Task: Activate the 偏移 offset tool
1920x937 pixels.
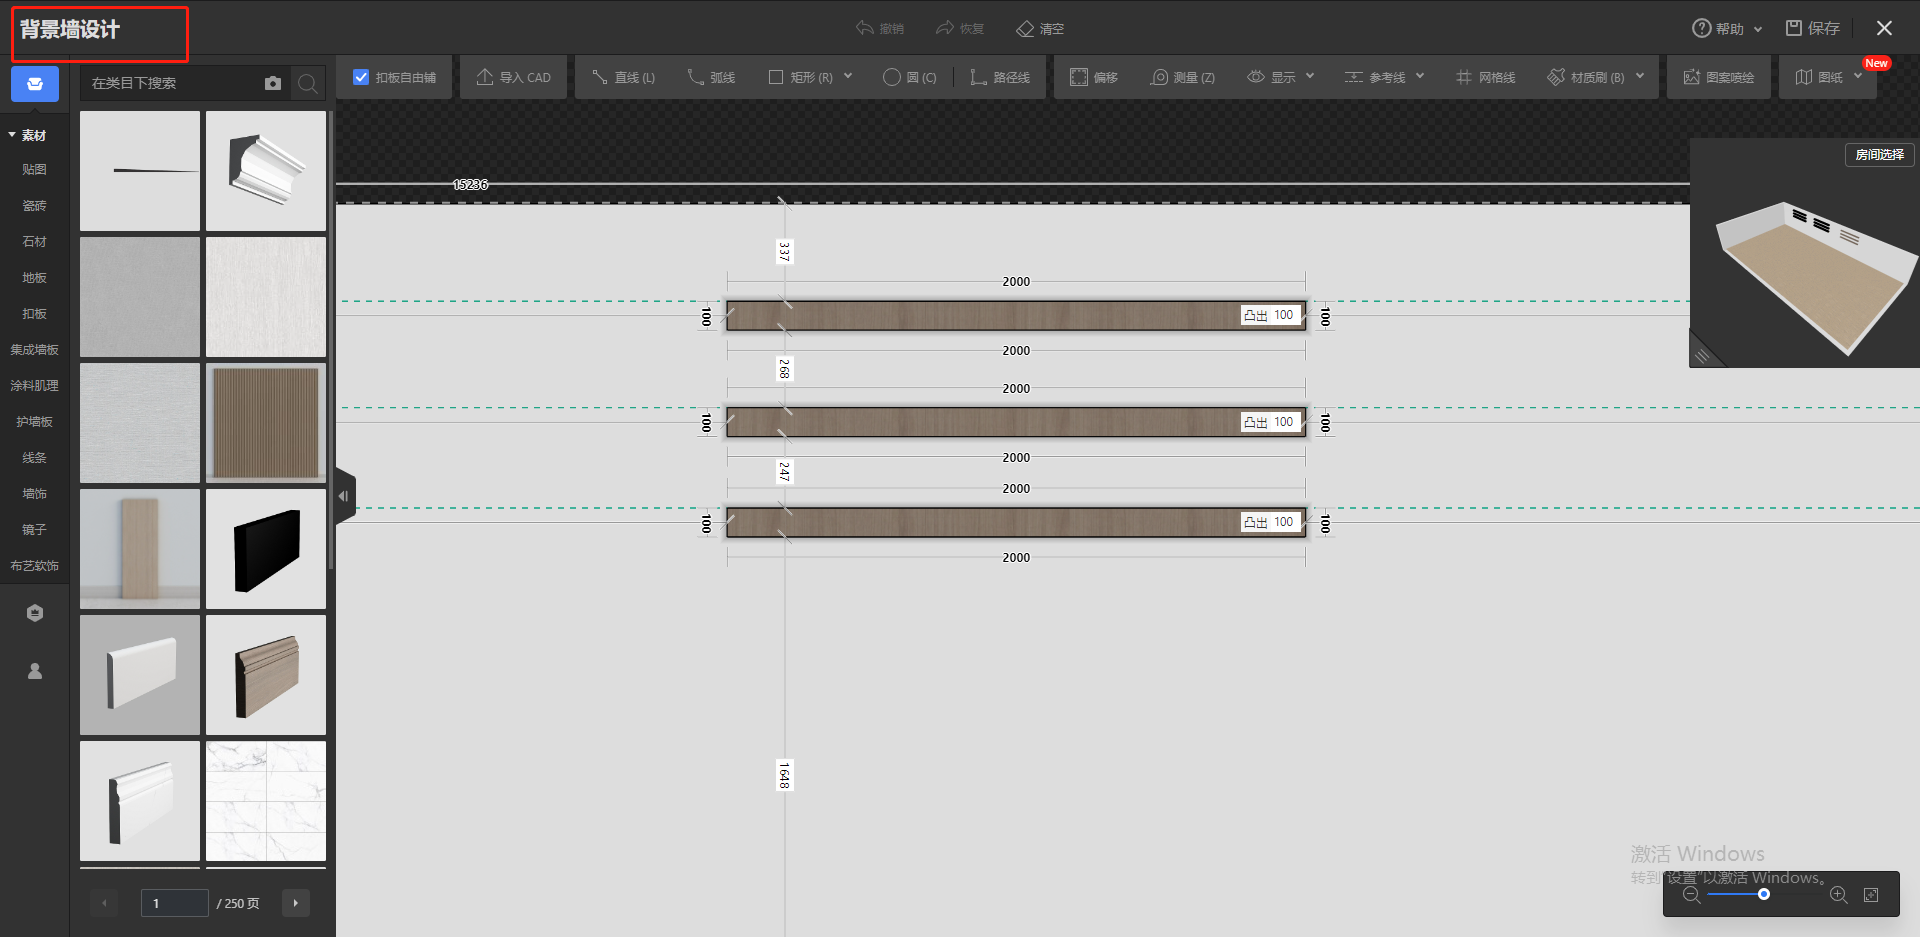Action: [x=1094, y=77]
